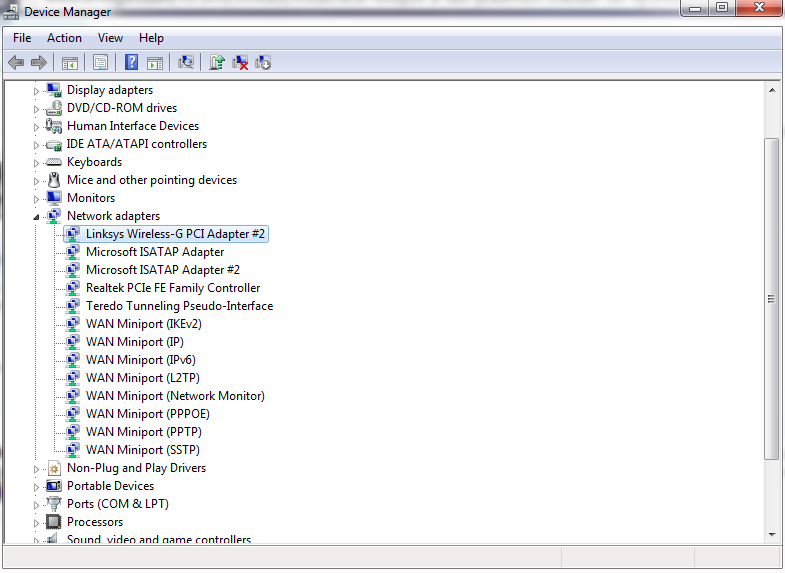Select WAN Miniport (PPTP)
The image size is (785, 573).
(x=144, y=432)
